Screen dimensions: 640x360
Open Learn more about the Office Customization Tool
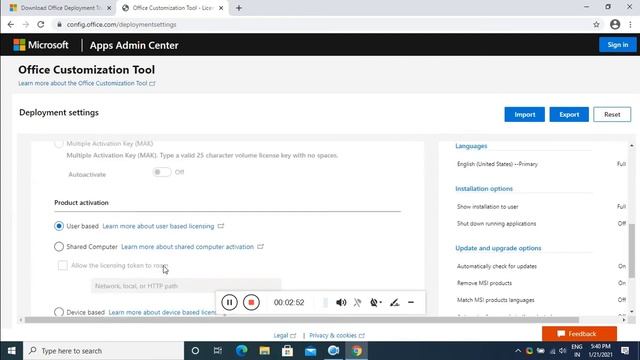point(87,83)
